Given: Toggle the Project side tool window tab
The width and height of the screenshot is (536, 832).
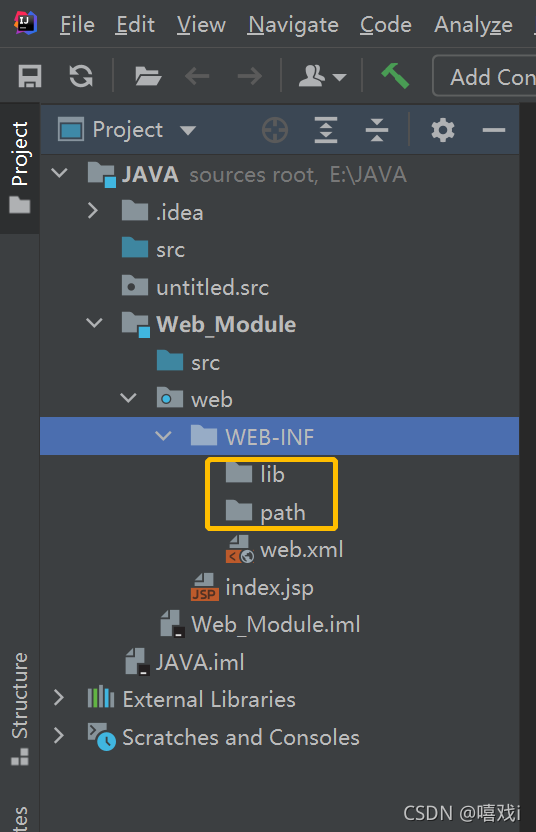Looking at the screenshot, I should click(20, 168).
